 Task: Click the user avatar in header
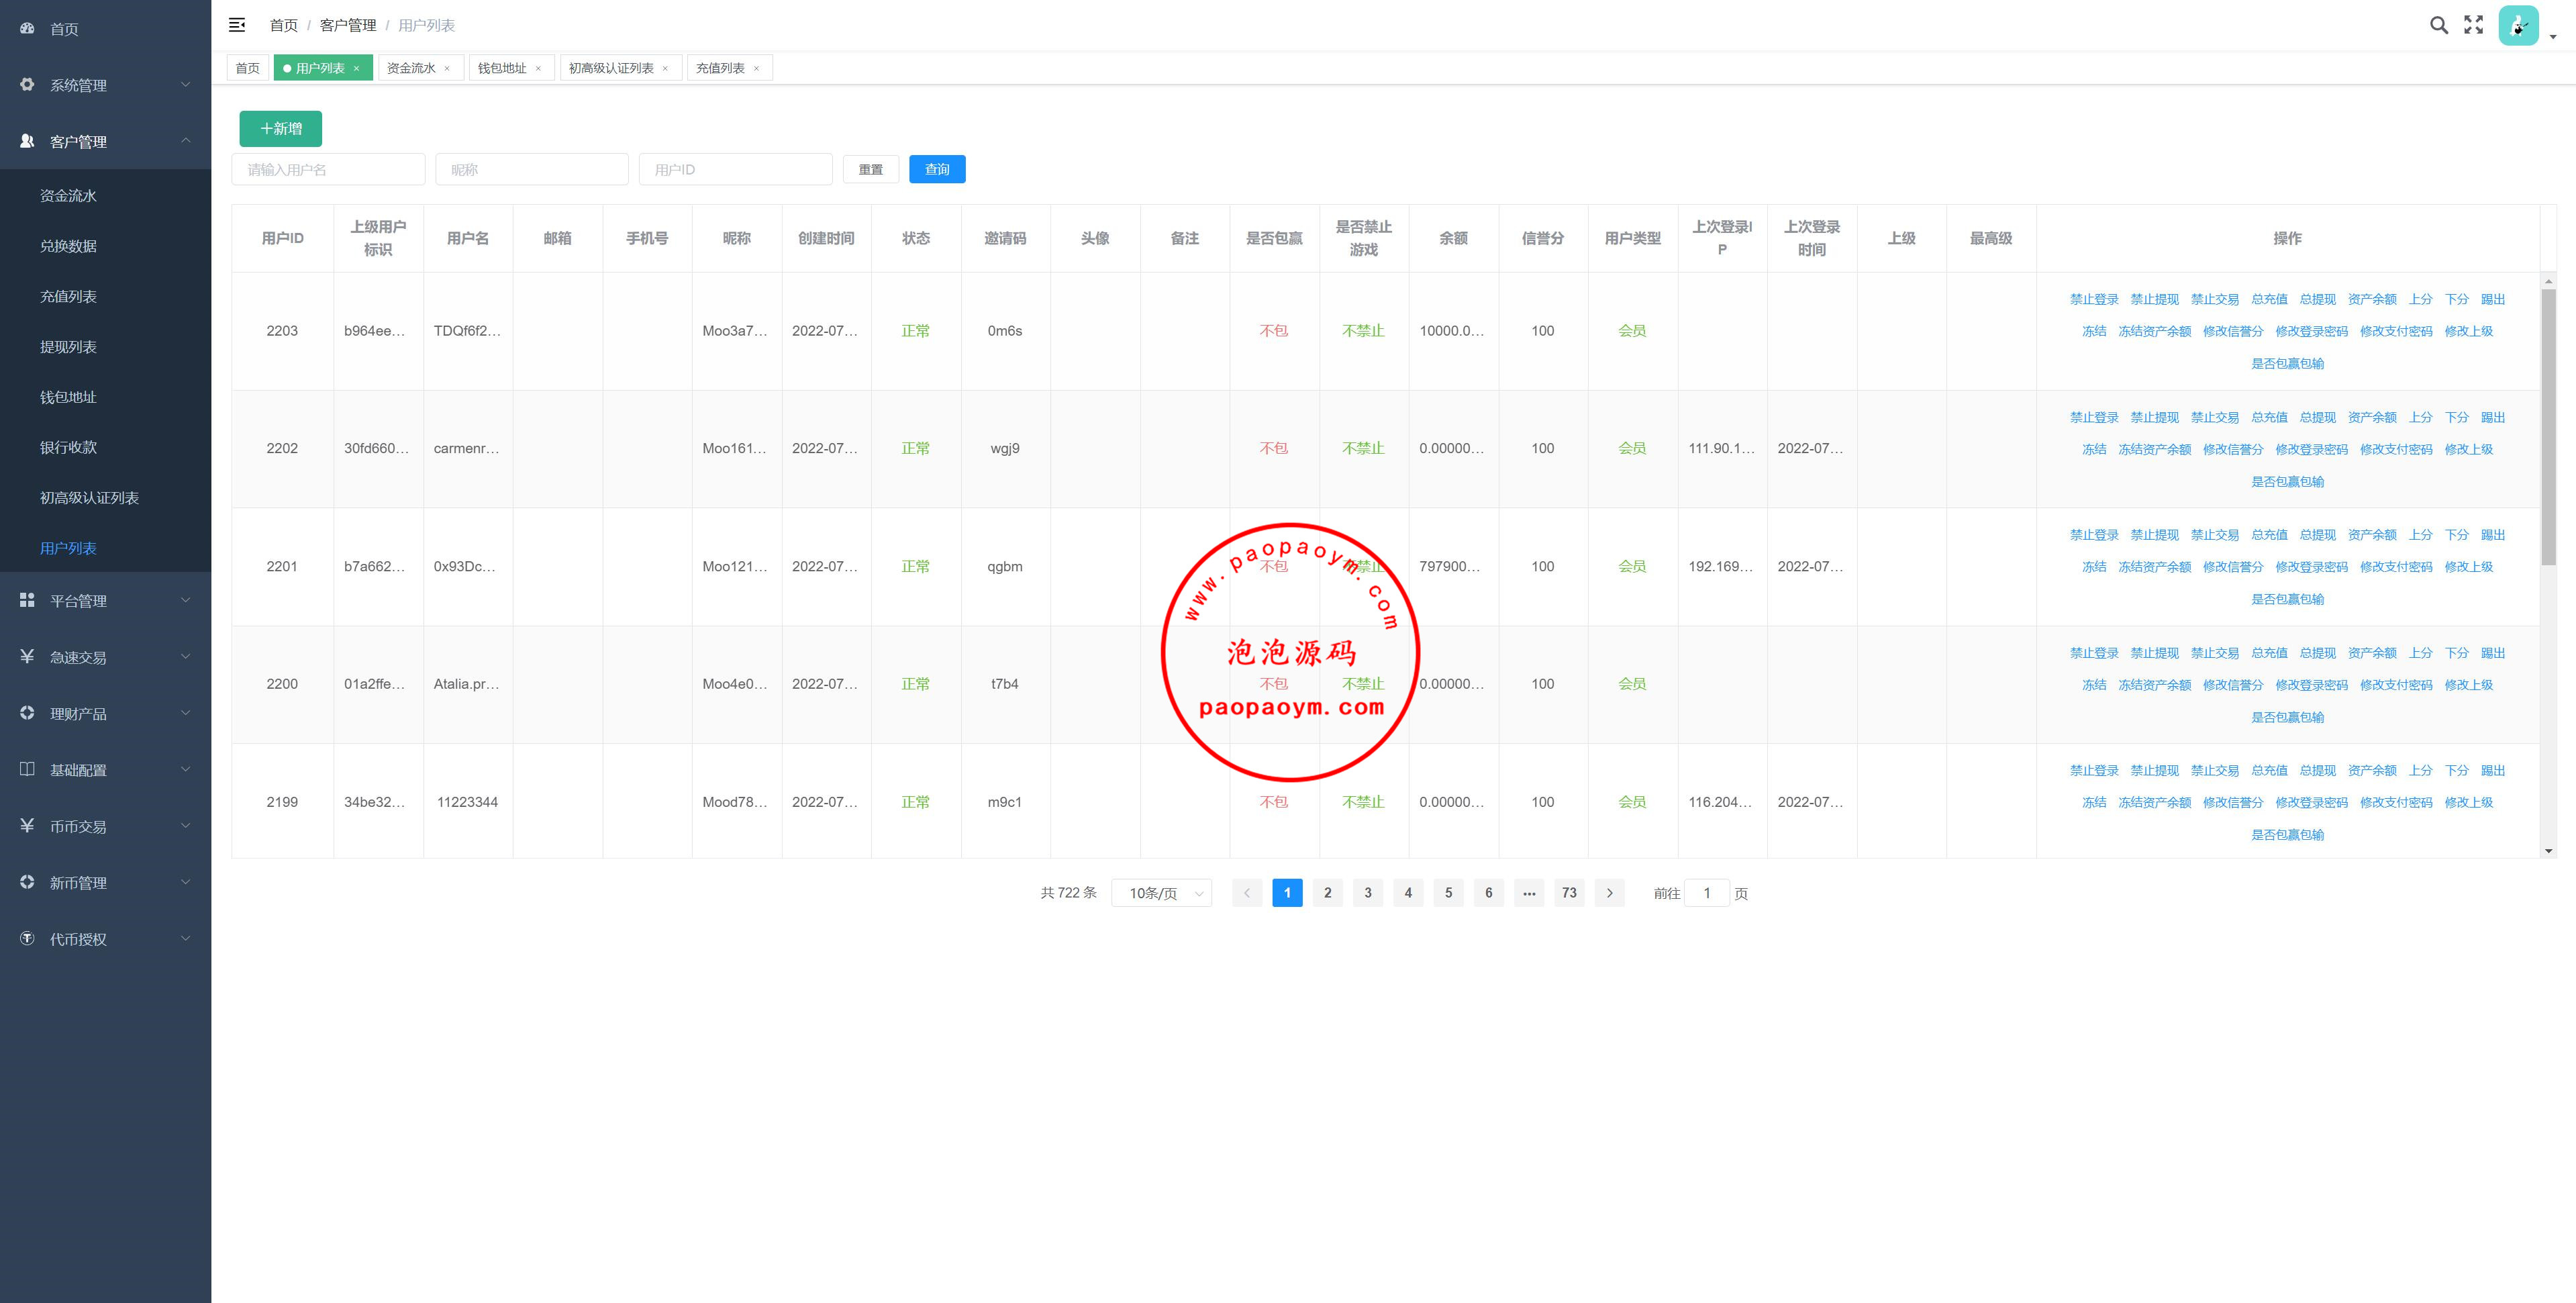(x=2517, y=26)
